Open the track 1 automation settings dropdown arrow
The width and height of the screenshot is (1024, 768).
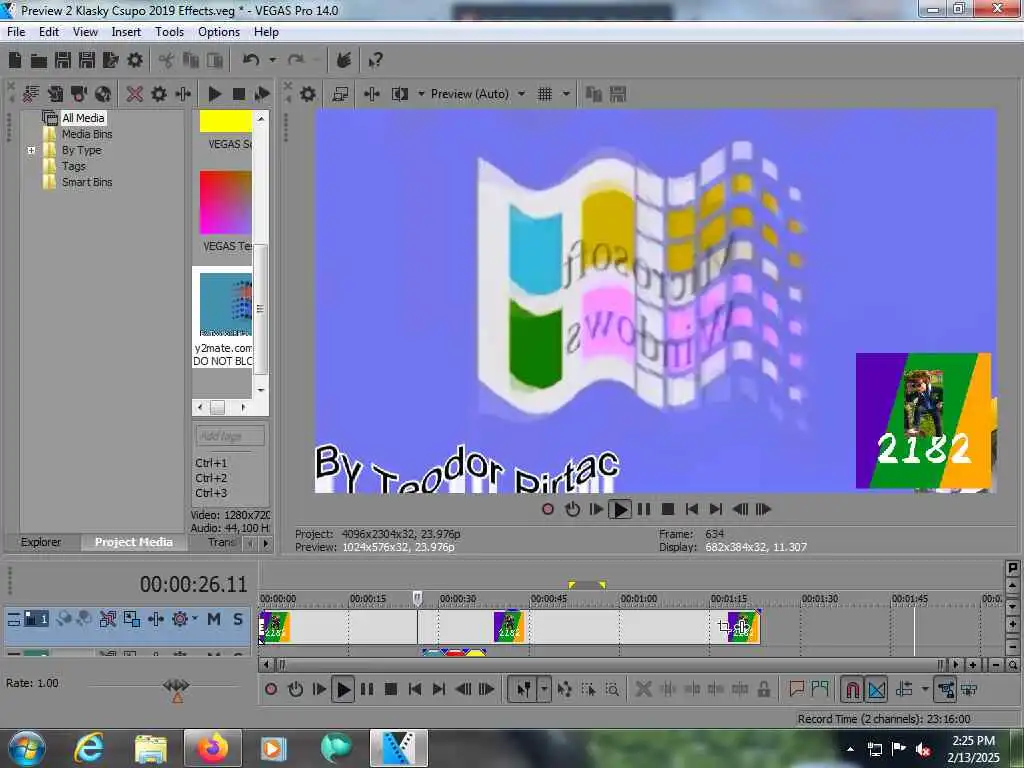tap(195, 618)
